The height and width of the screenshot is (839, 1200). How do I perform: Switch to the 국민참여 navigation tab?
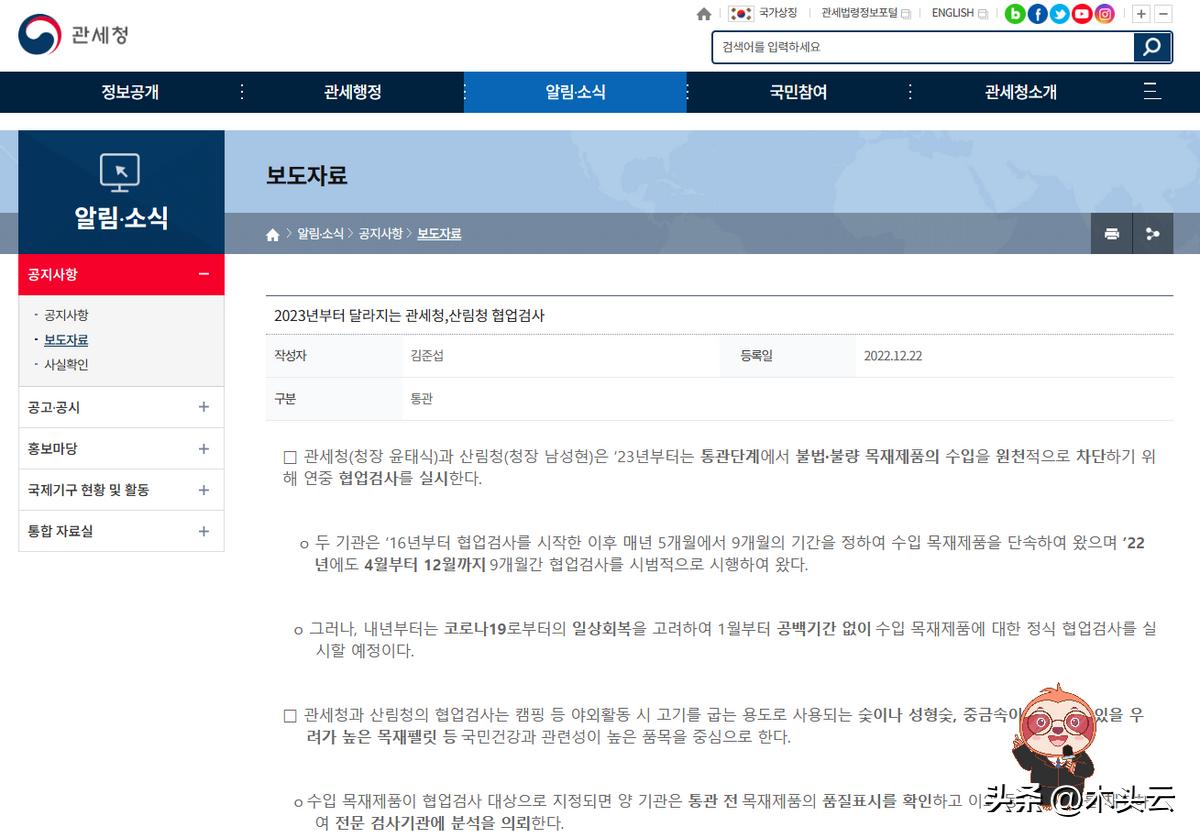(x=797, y=92)
